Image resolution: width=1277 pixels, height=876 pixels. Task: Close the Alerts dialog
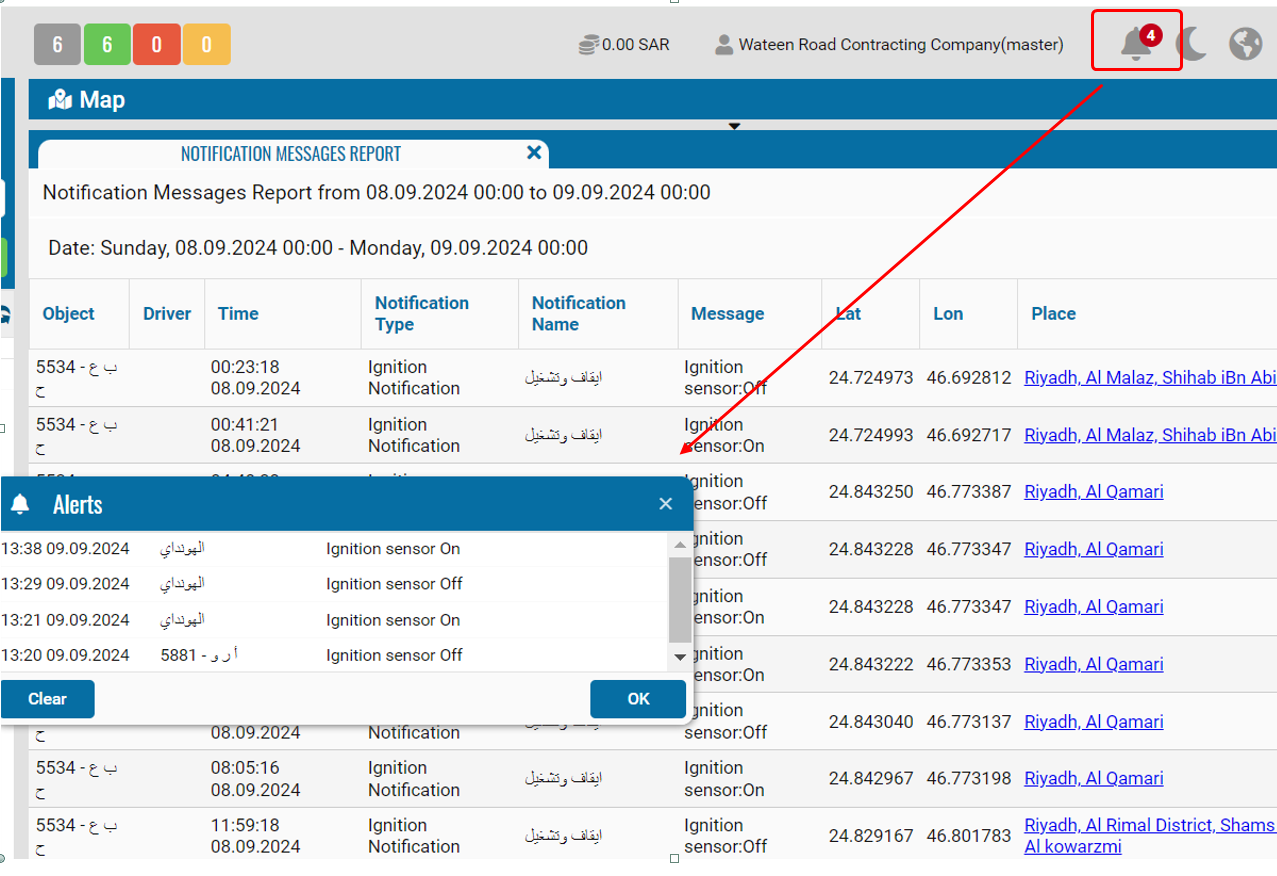click(x=666, y=504)
